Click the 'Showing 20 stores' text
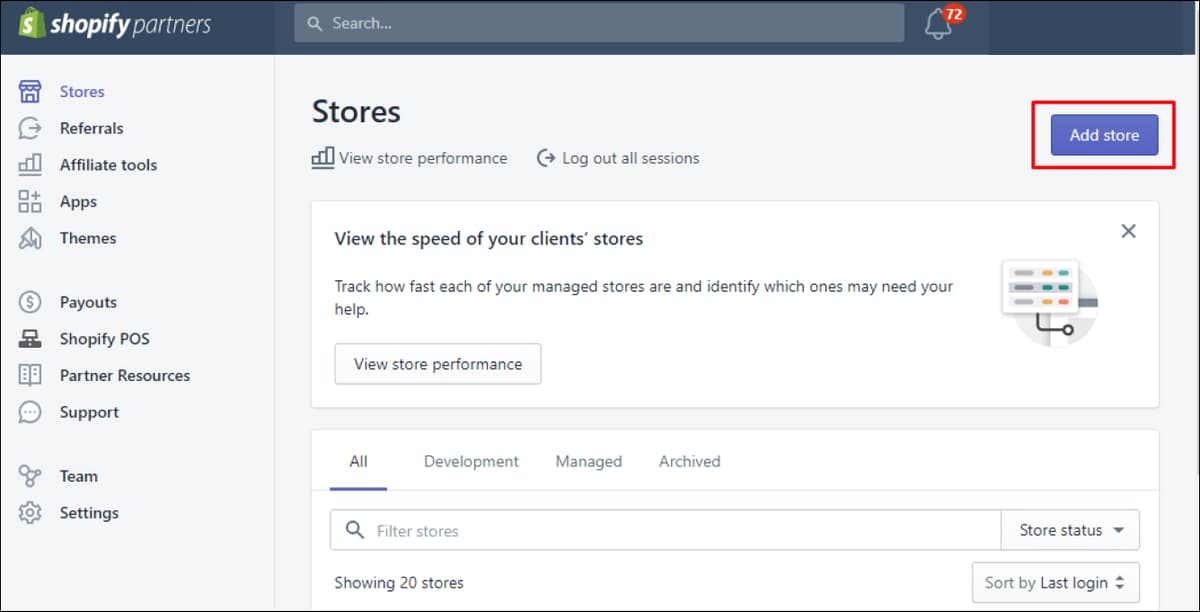 pyautogui.click(x=399, y=582)
